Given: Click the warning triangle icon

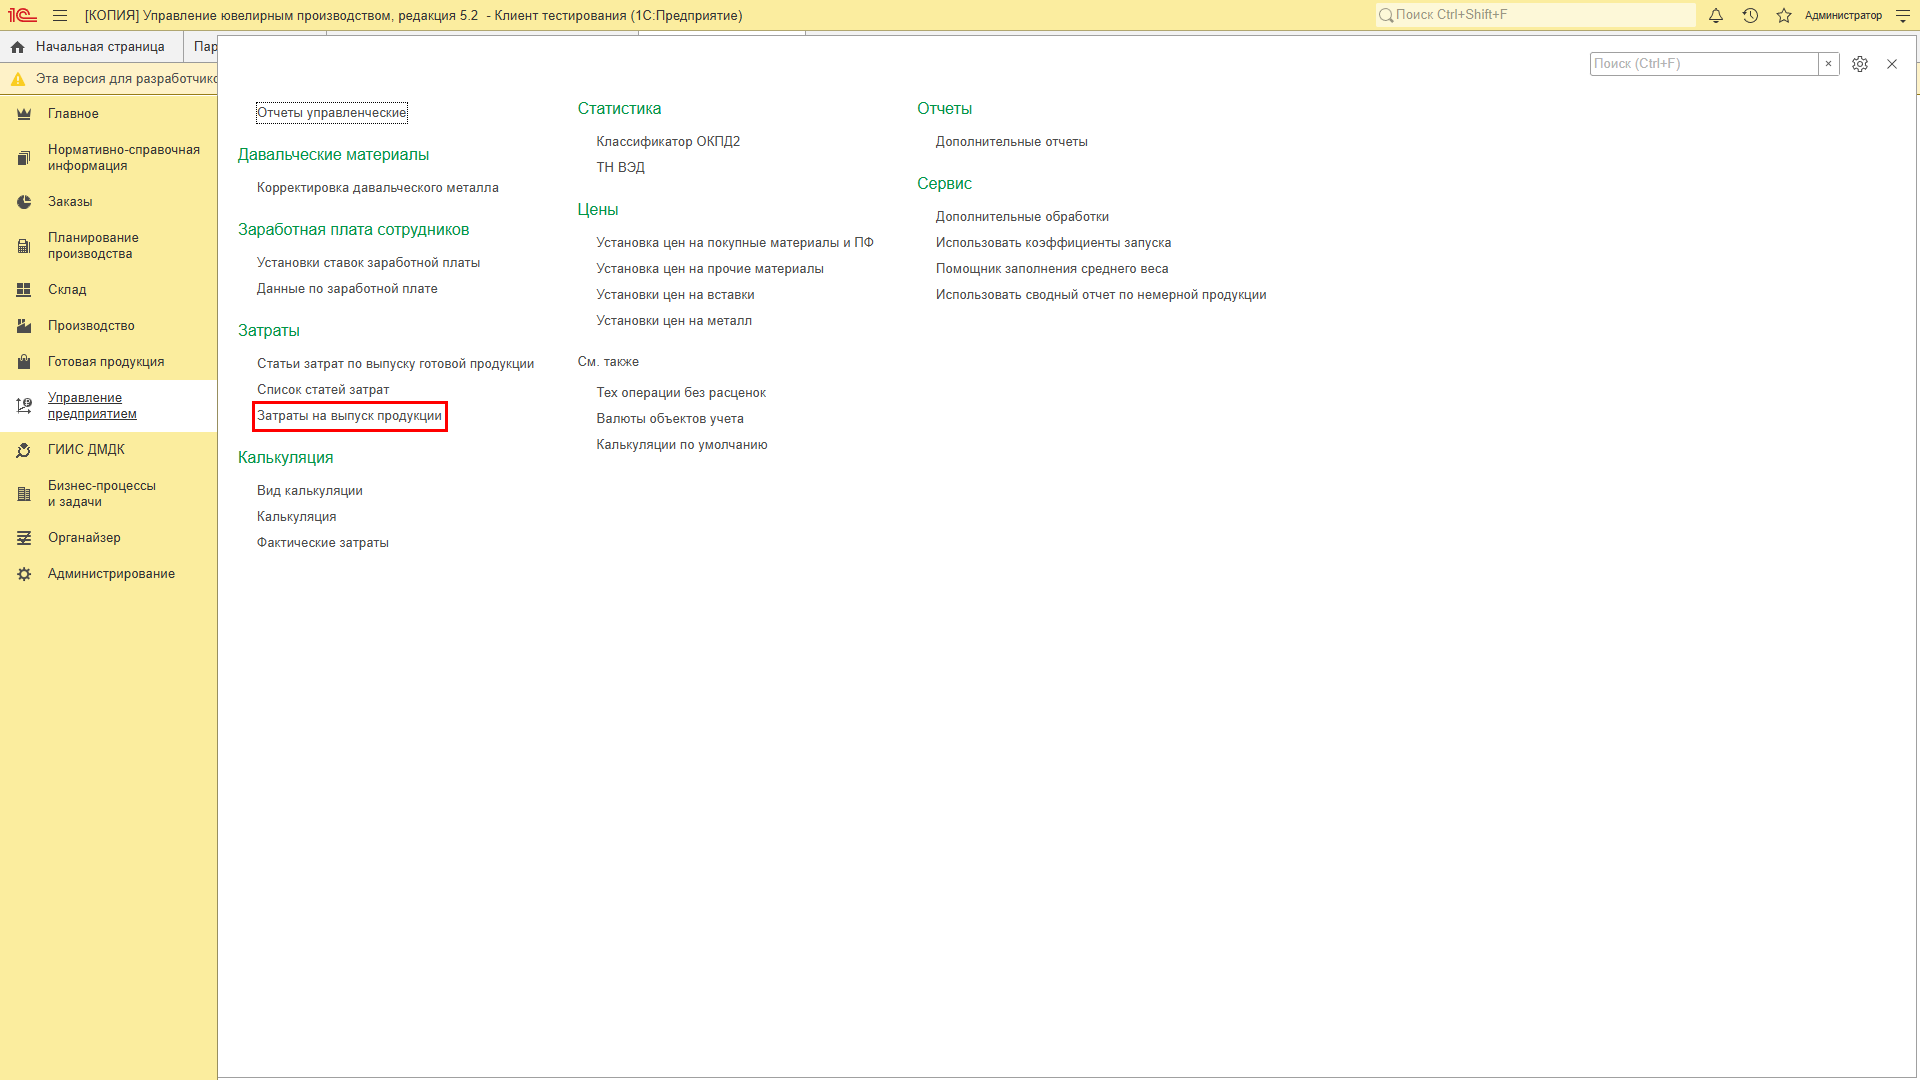Looking at the screenshot, I should (x=17, y=79).
